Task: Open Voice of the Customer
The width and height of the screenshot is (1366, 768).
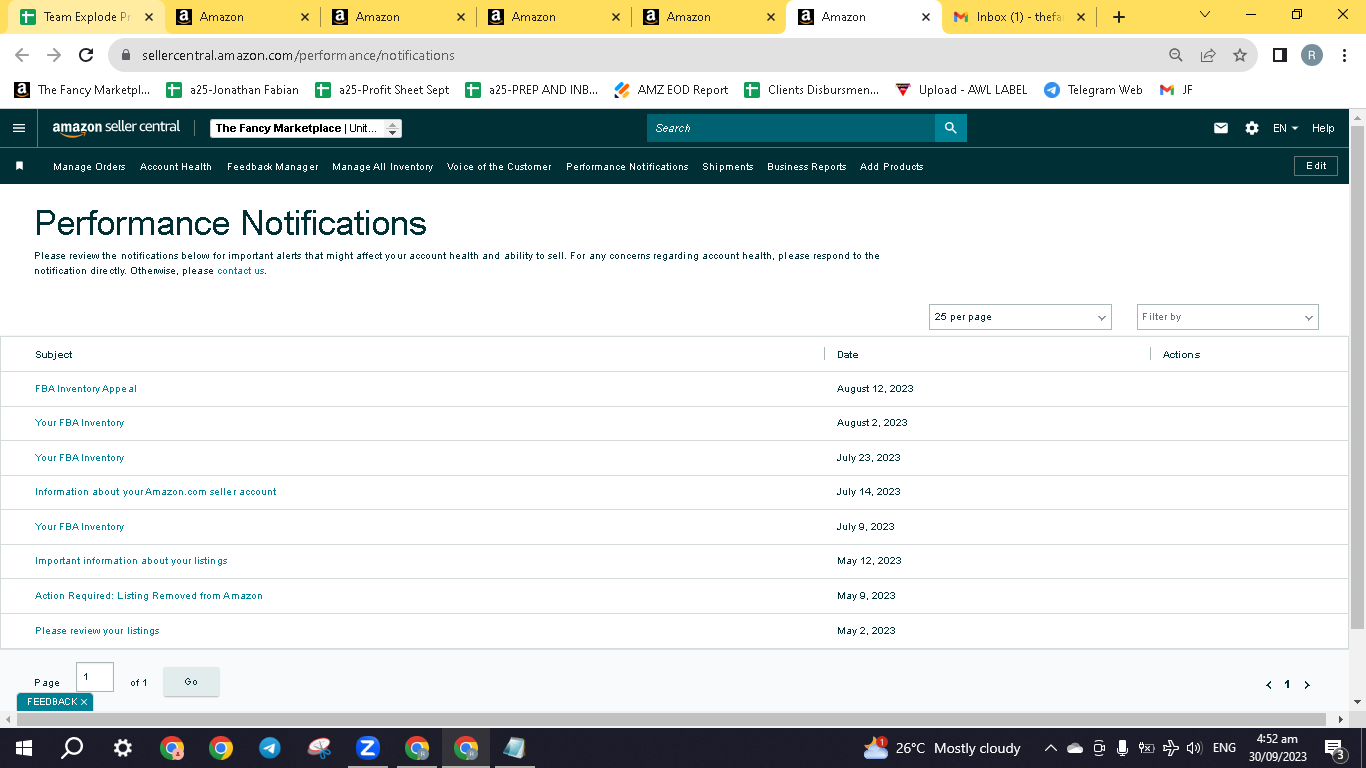Action: coord(499,167)
